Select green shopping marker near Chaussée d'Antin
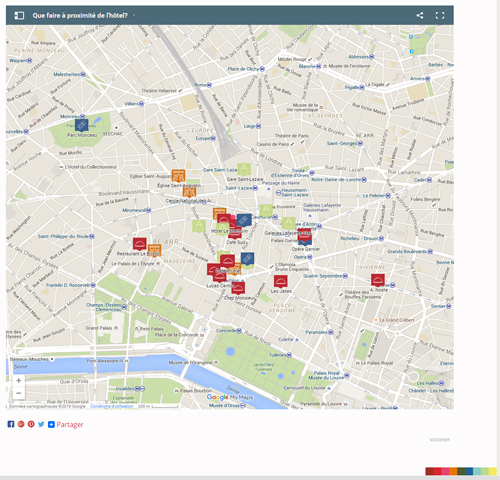This screenshot has height=480, width=500. click(x=288, y=223)
